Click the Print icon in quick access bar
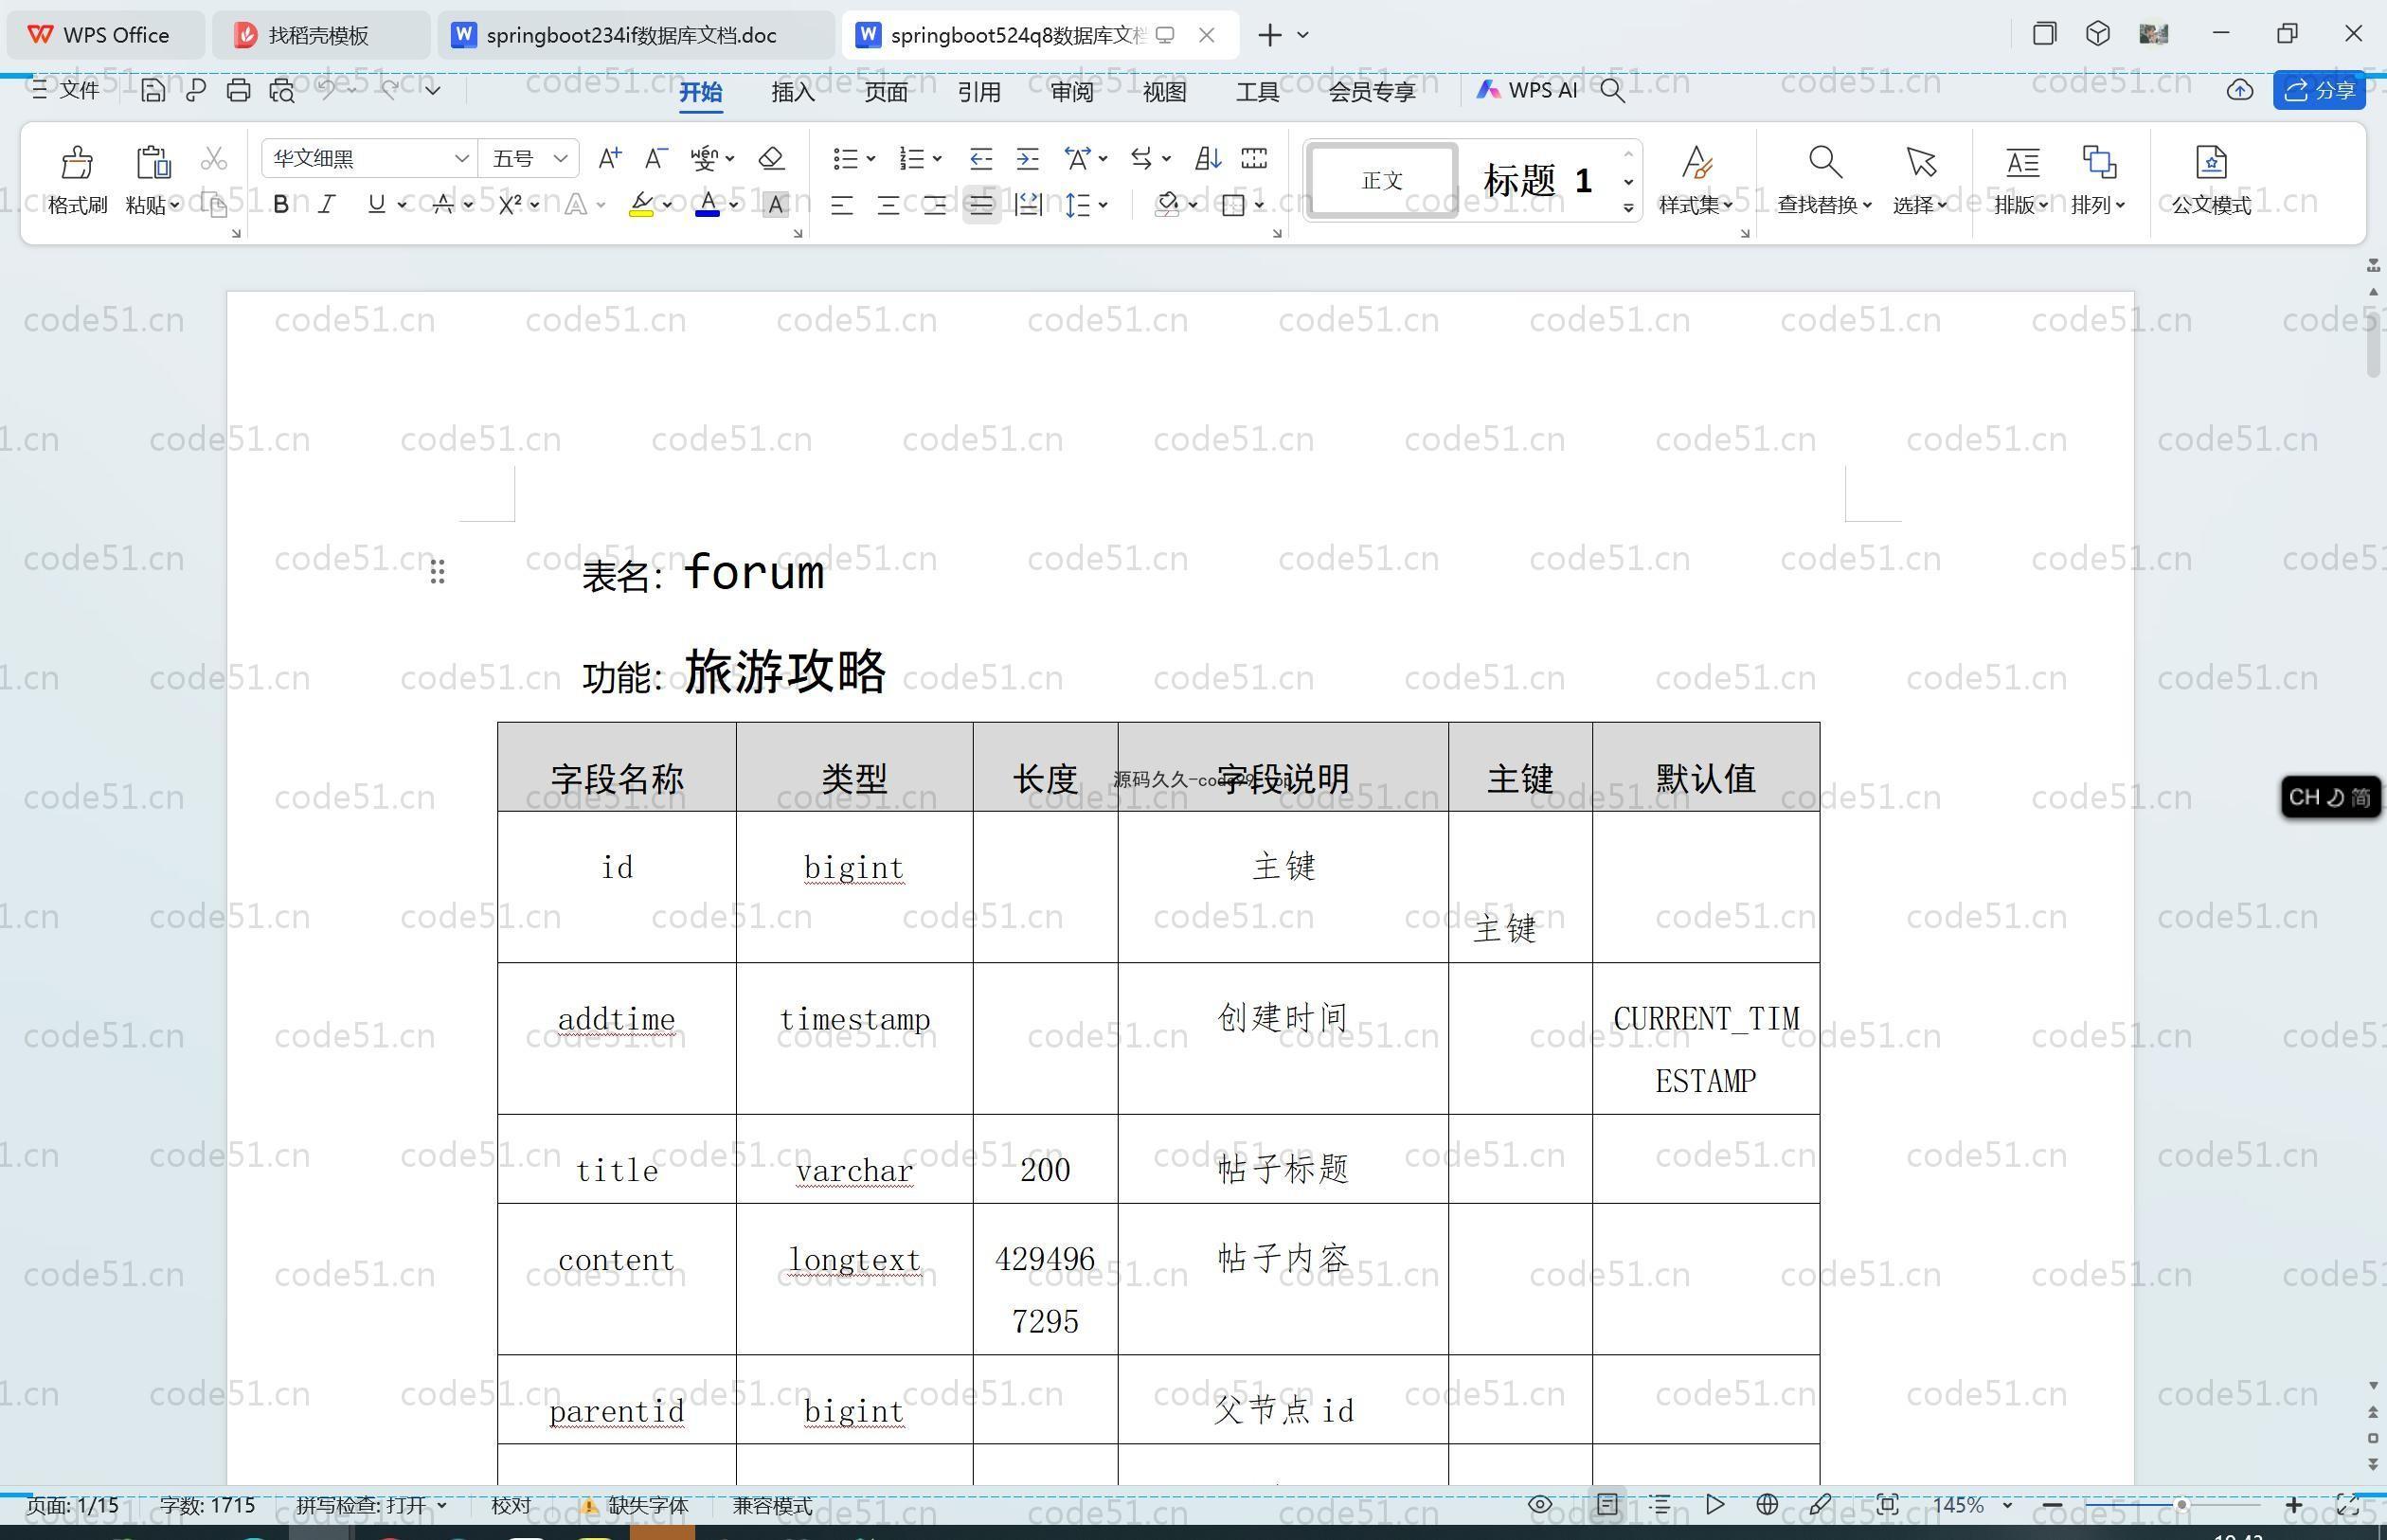Screen dimensions: 2387x1540 238,90
